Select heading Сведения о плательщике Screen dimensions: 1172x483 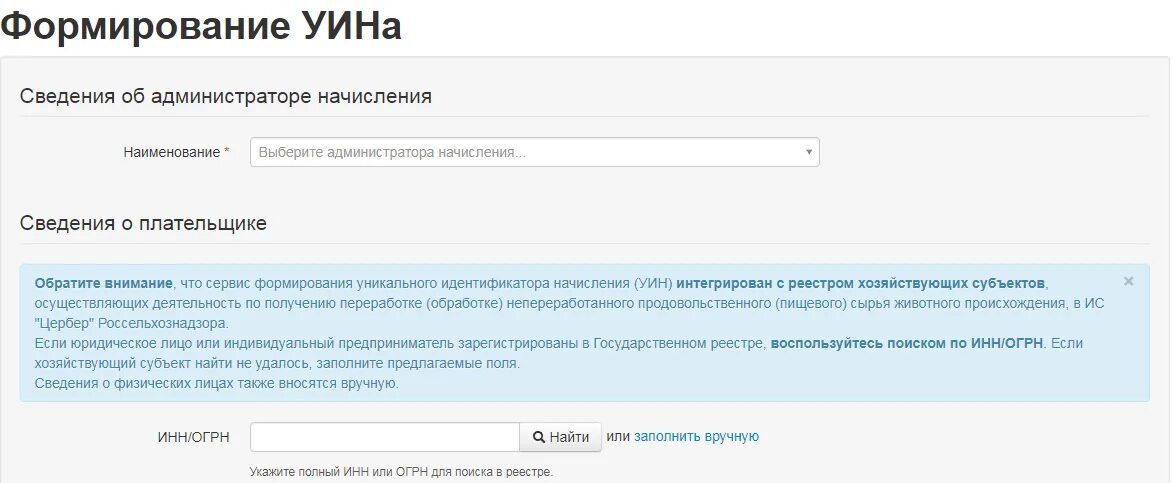[x=143, y=223]
